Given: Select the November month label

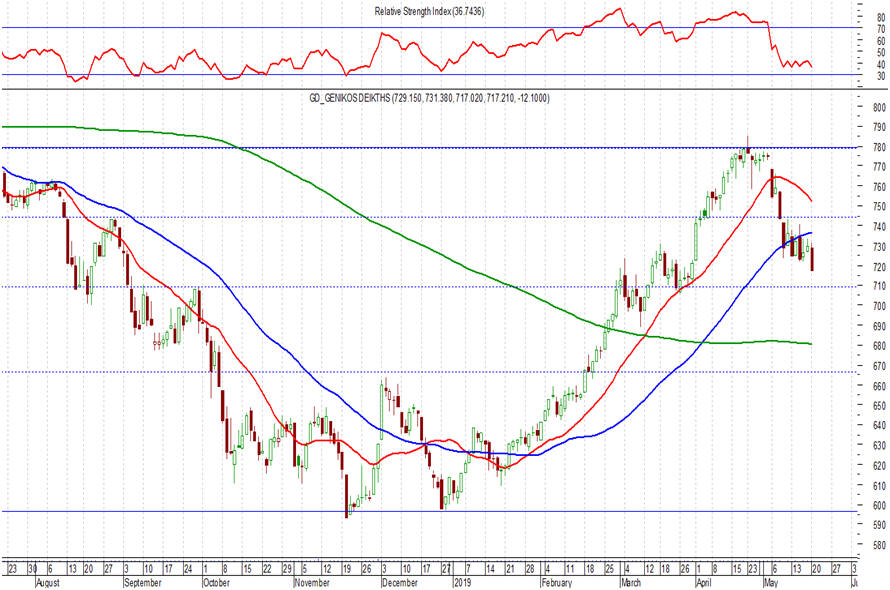Looking at the screenshot, I should [312, 583].
